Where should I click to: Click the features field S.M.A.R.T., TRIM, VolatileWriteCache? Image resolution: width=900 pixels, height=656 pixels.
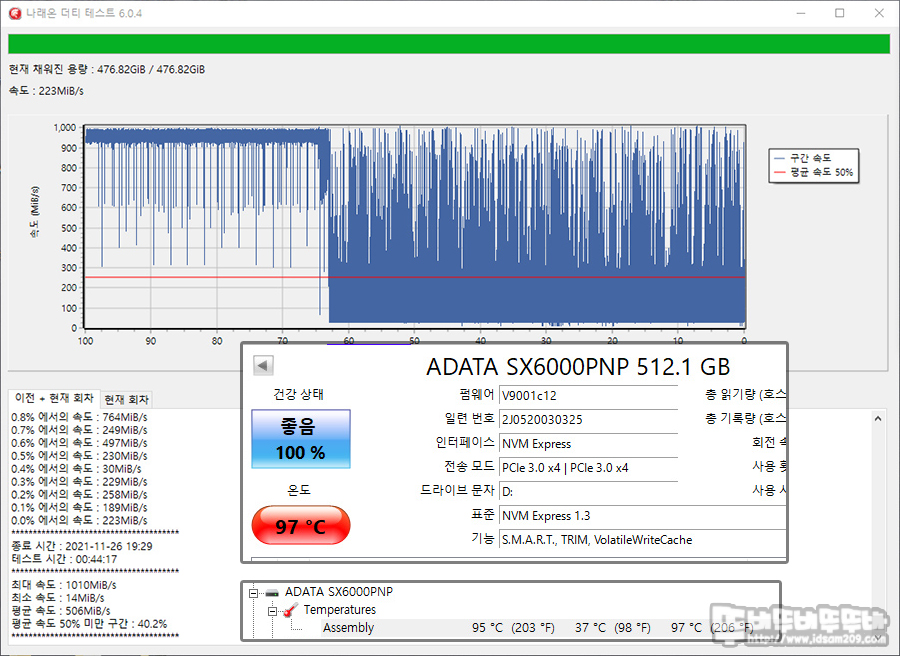tap(642, 540)
